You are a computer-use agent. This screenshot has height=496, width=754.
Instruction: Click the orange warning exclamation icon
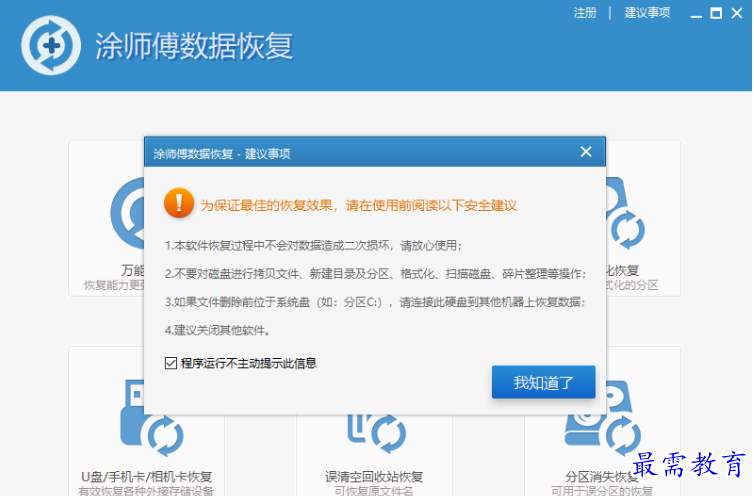pos(179,203)
